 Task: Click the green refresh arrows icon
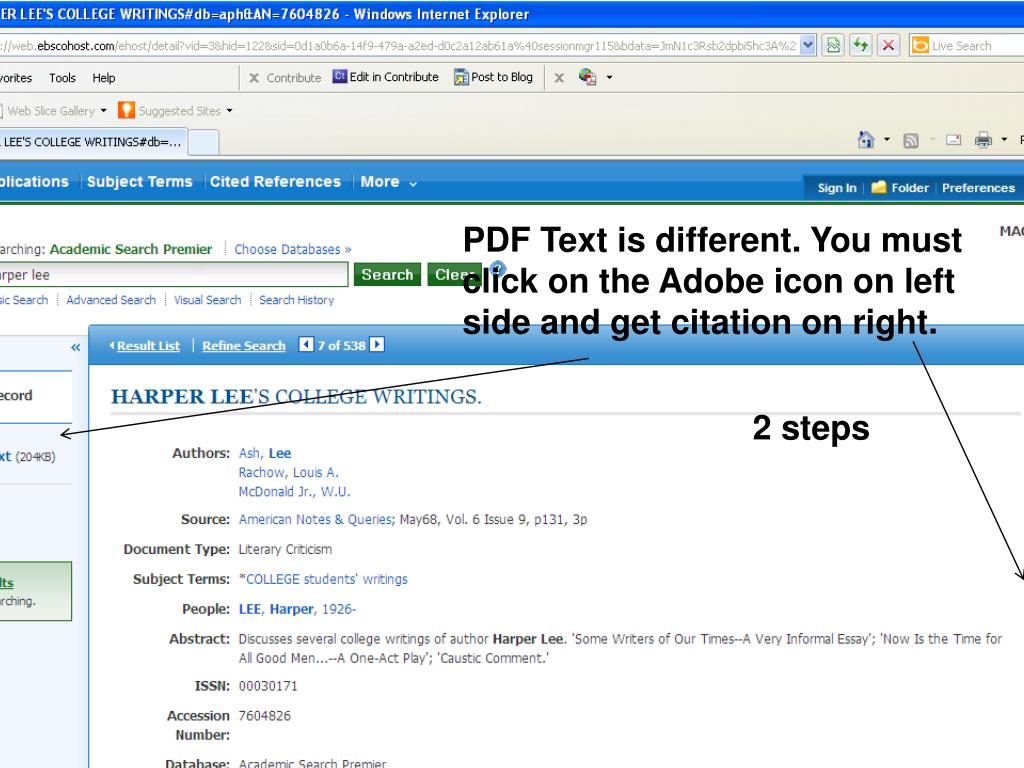pyautogui.click(x=861, y=45)
